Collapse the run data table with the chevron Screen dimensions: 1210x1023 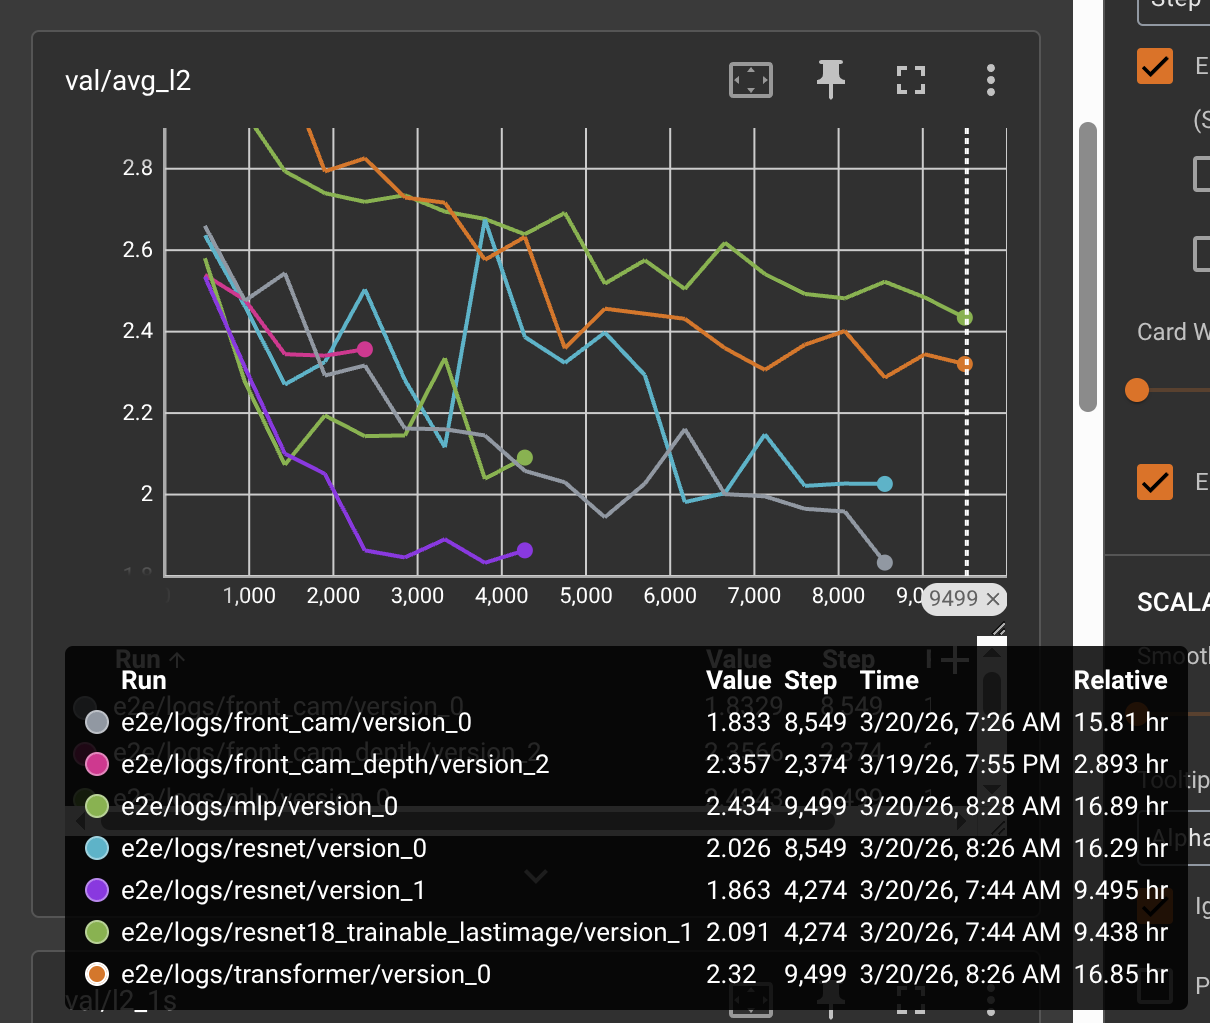(x=536, y=876)
